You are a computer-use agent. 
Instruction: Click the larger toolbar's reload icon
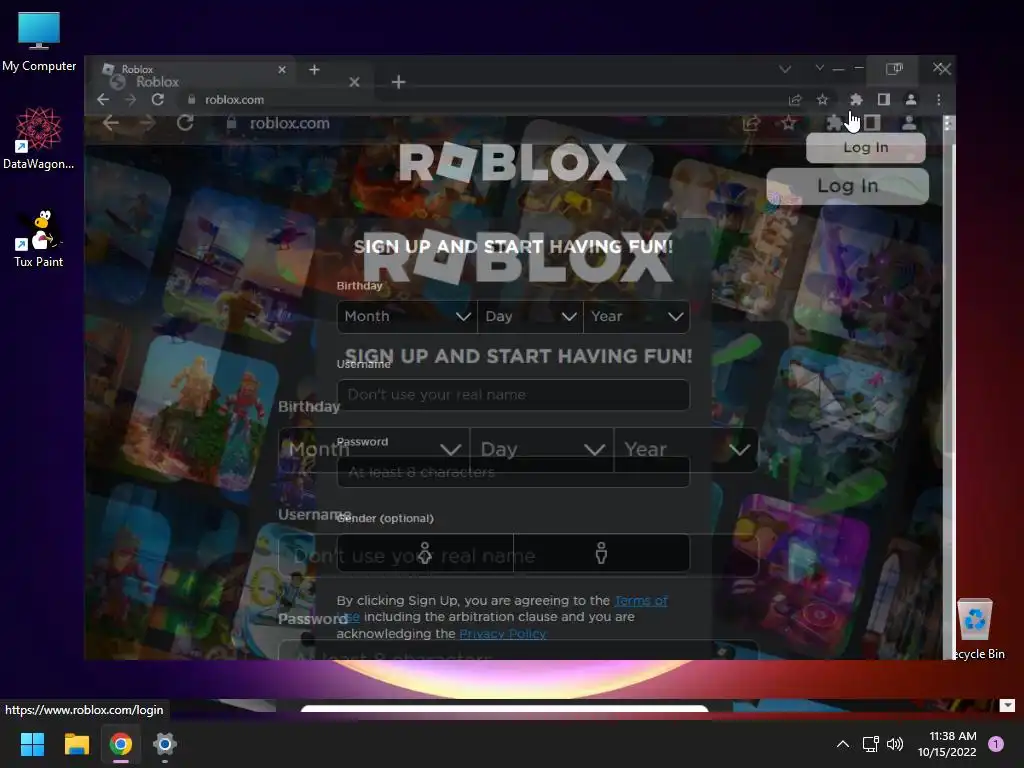(x=185, y=123)
